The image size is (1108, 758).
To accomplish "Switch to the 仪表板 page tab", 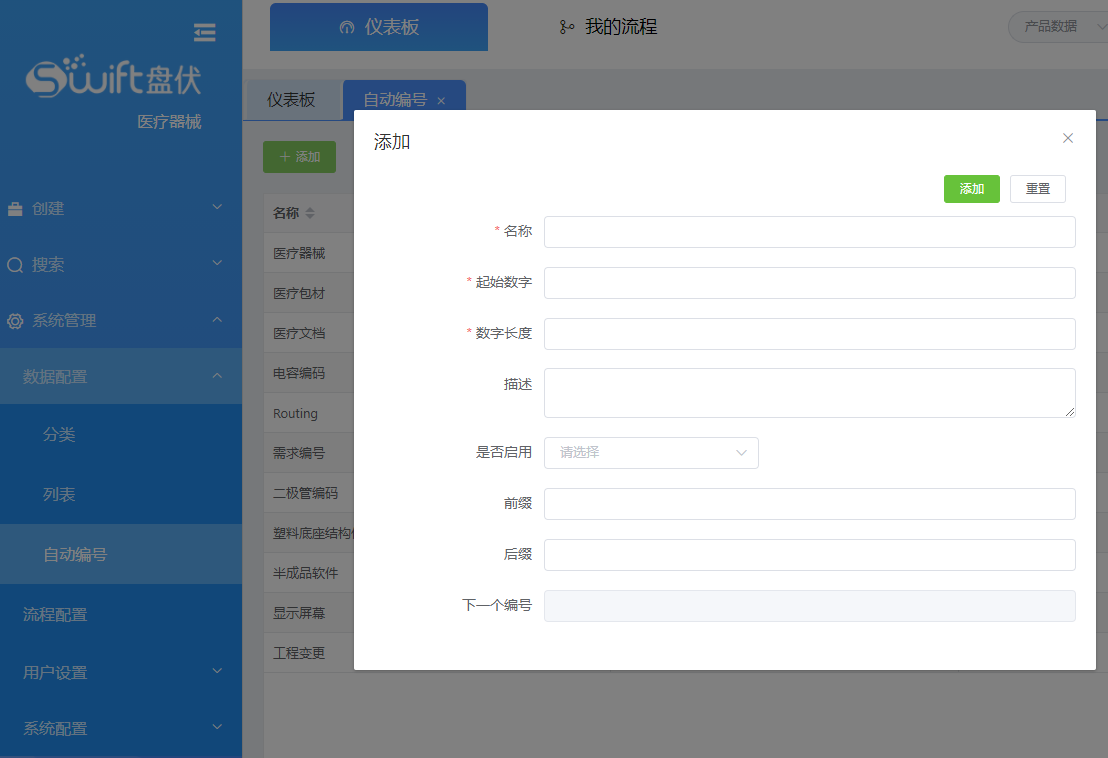I will pyautogui.click(x=291, y=100).
